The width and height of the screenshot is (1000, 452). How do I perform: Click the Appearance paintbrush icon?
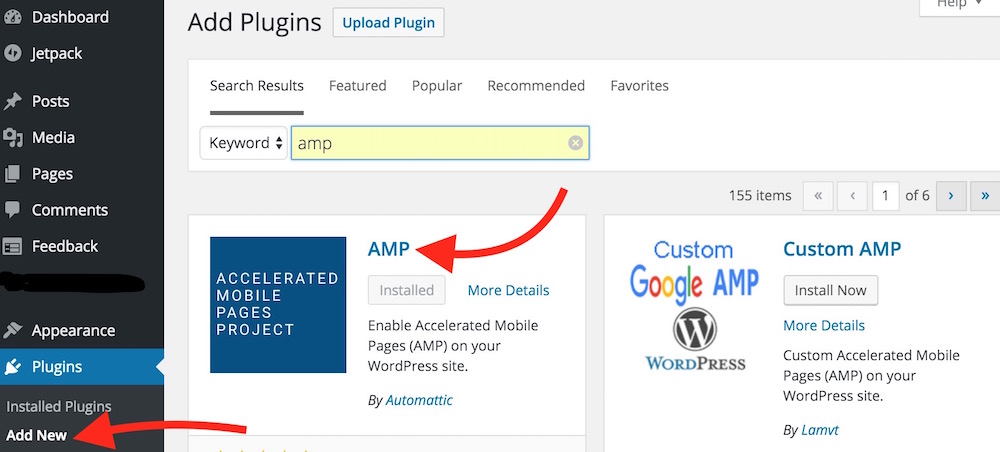pos(13,331)
